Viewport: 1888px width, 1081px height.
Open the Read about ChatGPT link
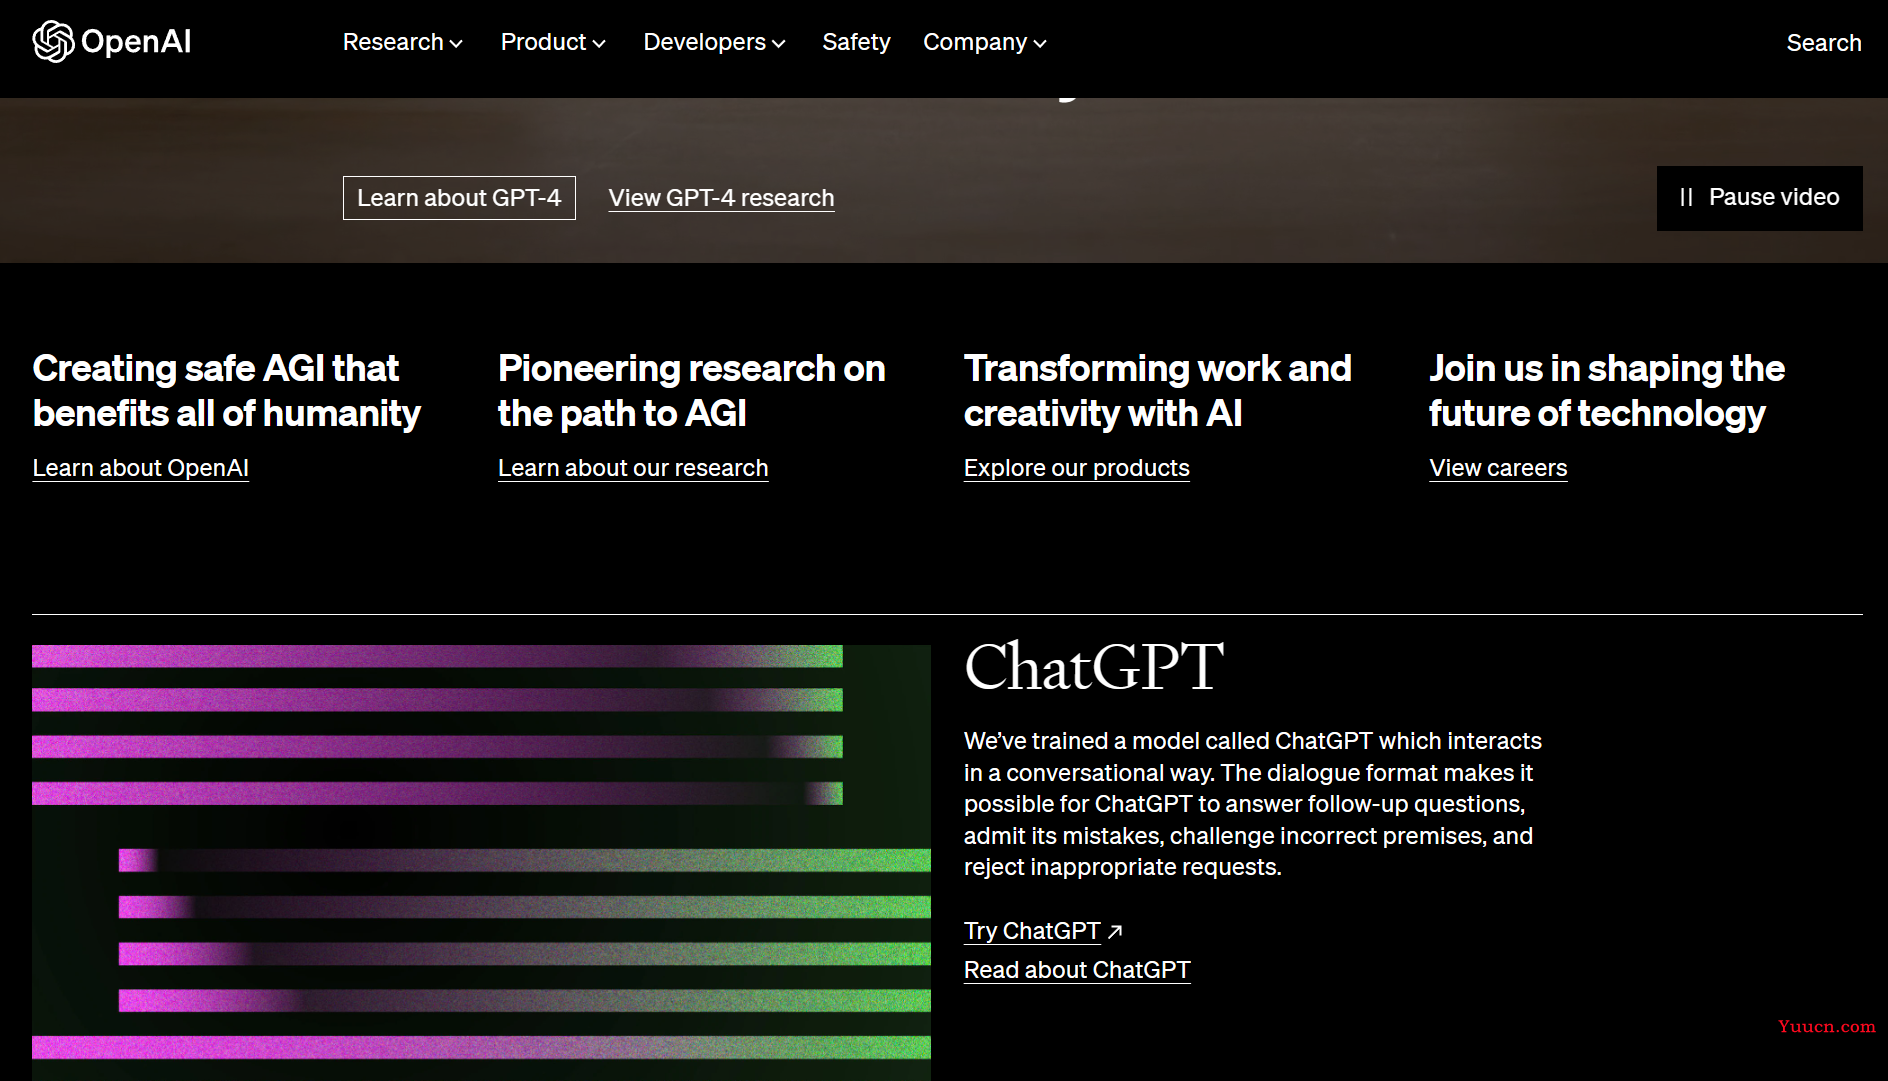tap(1077, 970)
